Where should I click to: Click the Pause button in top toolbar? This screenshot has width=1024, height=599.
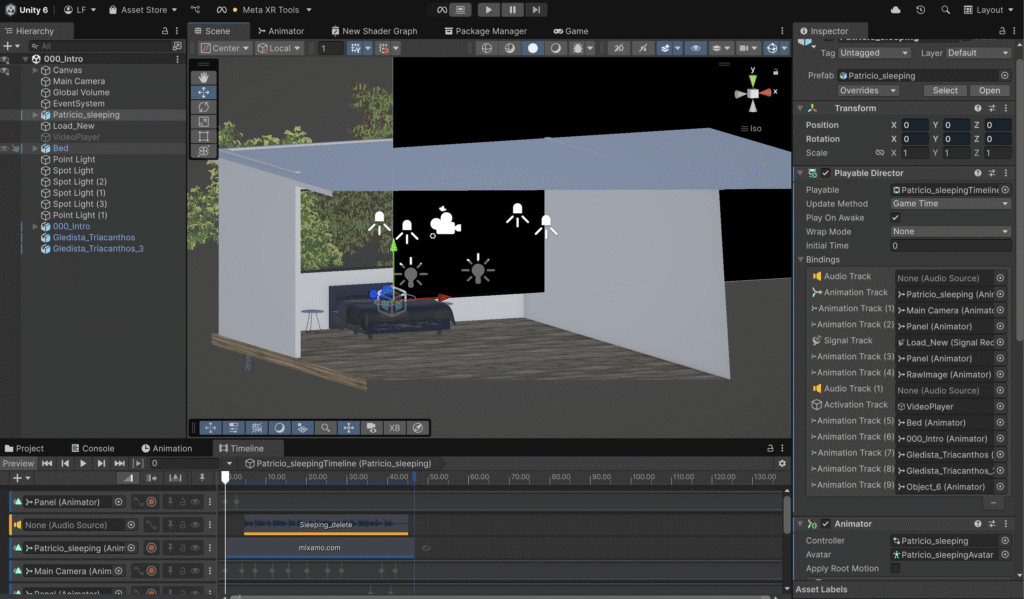click(513, 10)
